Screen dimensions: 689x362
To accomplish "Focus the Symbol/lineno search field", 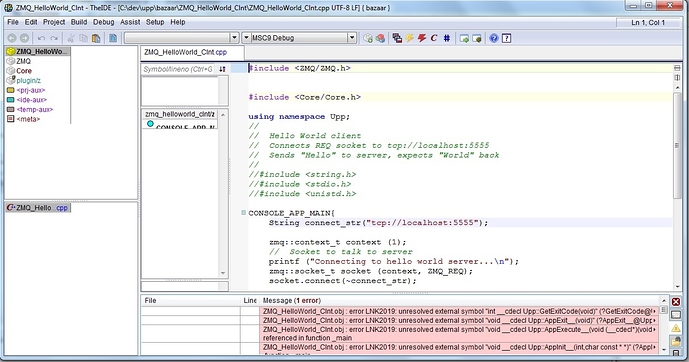I will [178, 69].
